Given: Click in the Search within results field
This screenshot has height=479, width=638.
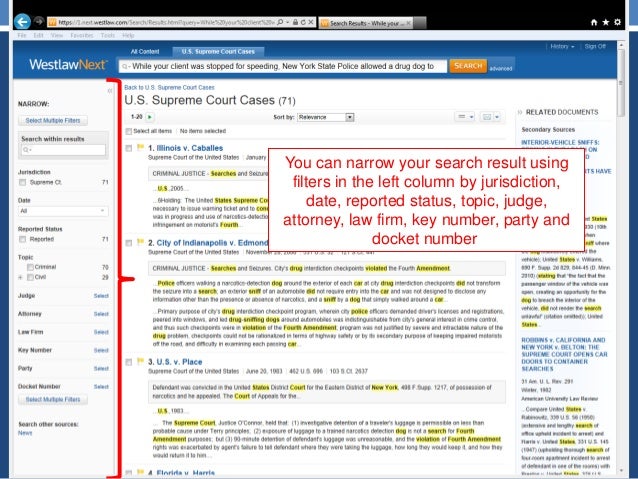Looking at the screenshot, I should point(63,150).
